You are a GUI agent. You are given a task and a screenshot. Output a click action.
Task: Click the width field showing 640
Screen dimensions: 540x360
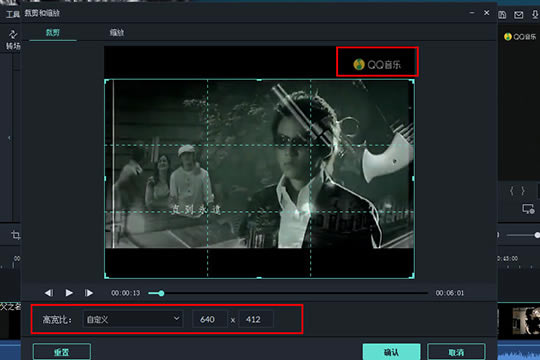click(x=210, y=319)
